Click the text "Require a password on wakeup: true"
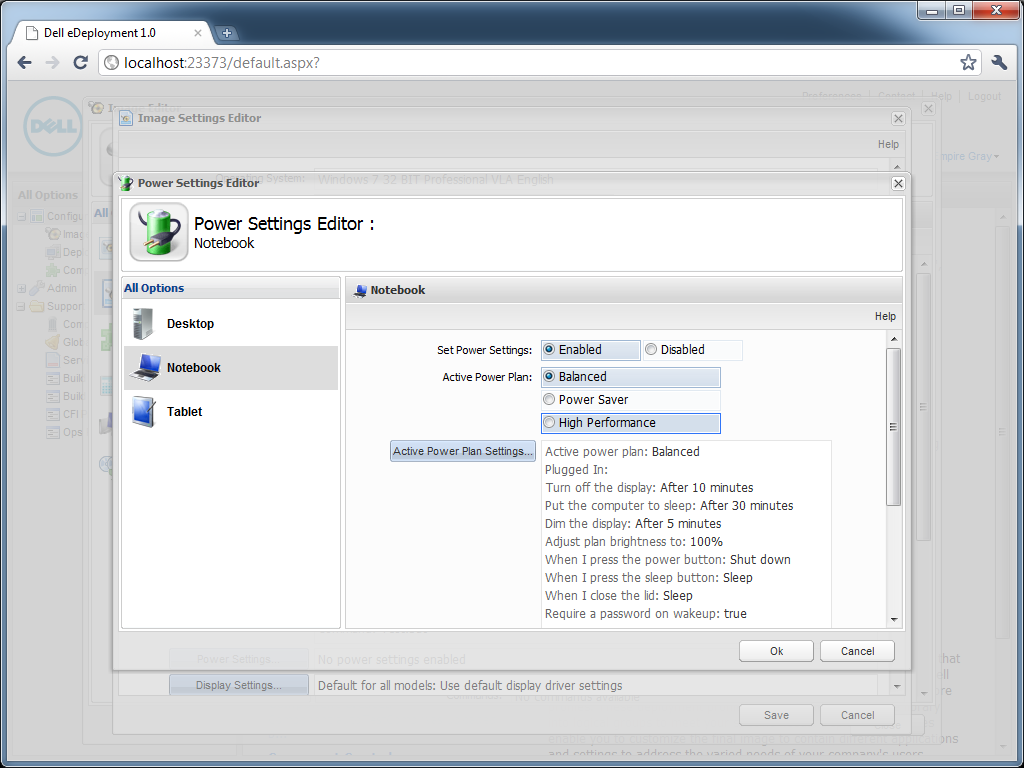Viewport: 1024px width, 768px height. (646, 614)
